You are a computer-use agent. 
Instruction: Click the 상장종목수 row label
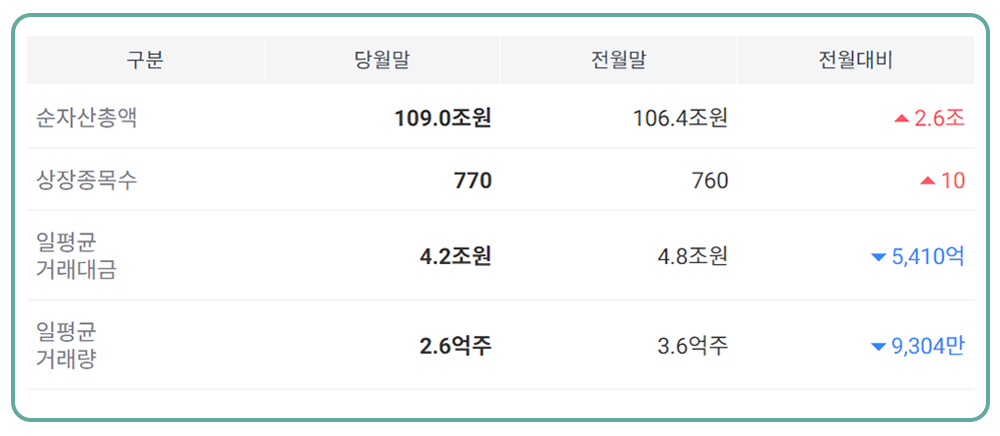pos(87,181)
